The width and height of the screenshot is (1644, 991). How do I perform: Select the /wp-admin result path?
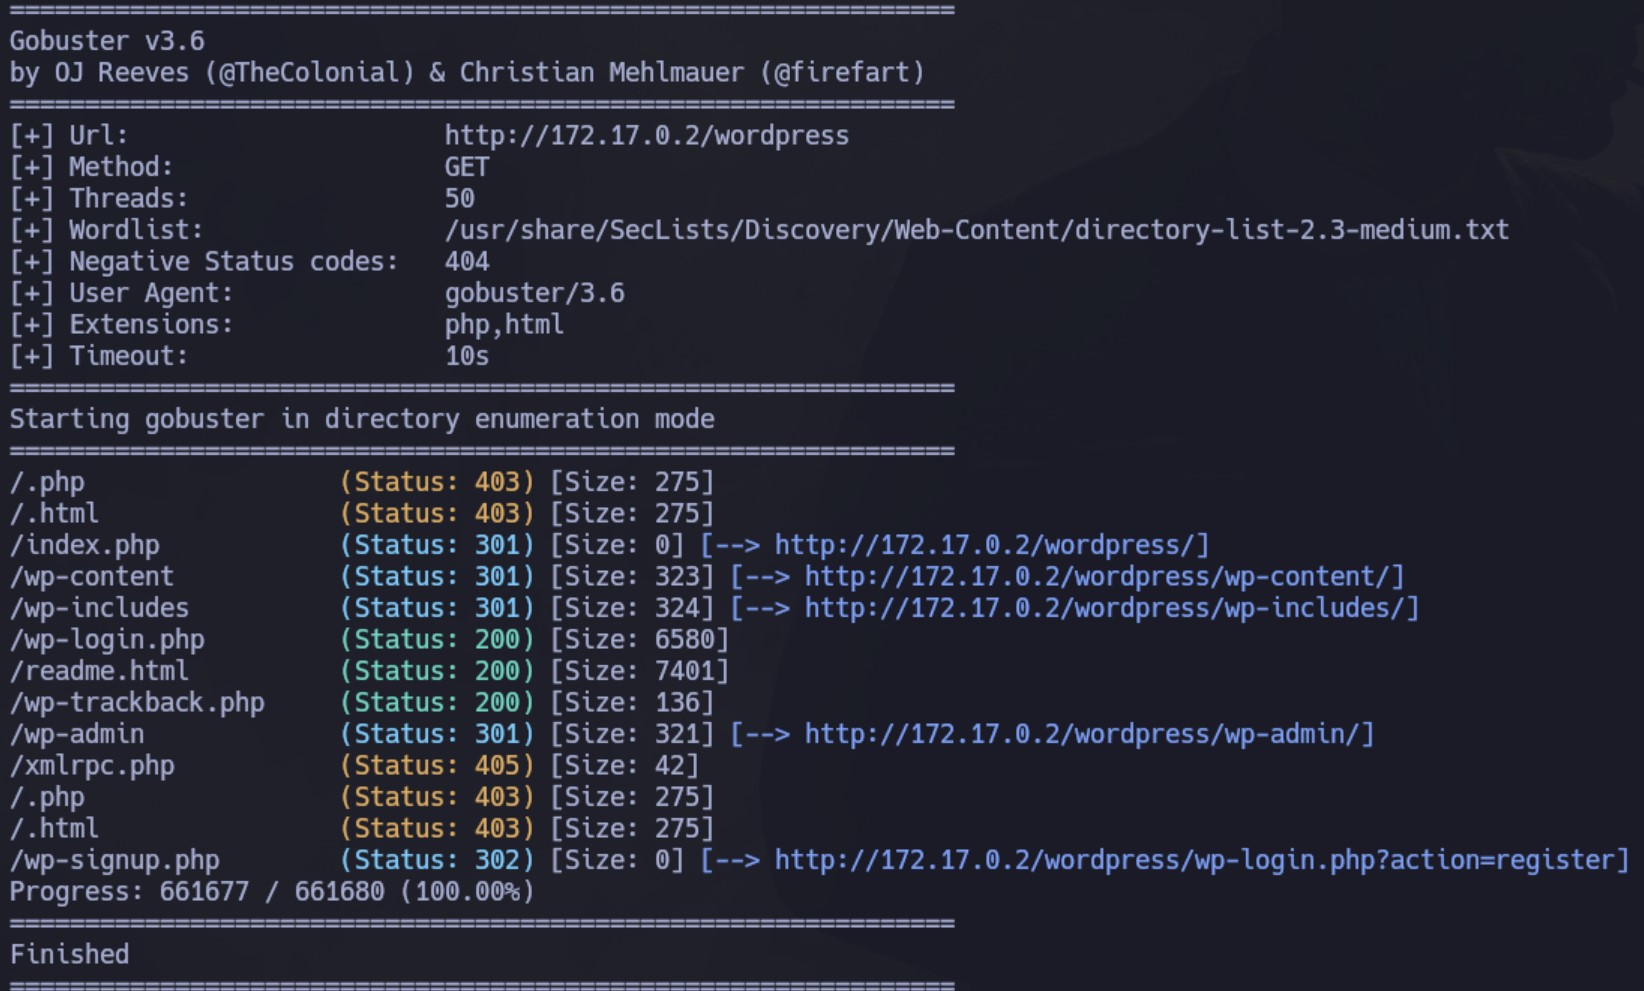(77, 734)
